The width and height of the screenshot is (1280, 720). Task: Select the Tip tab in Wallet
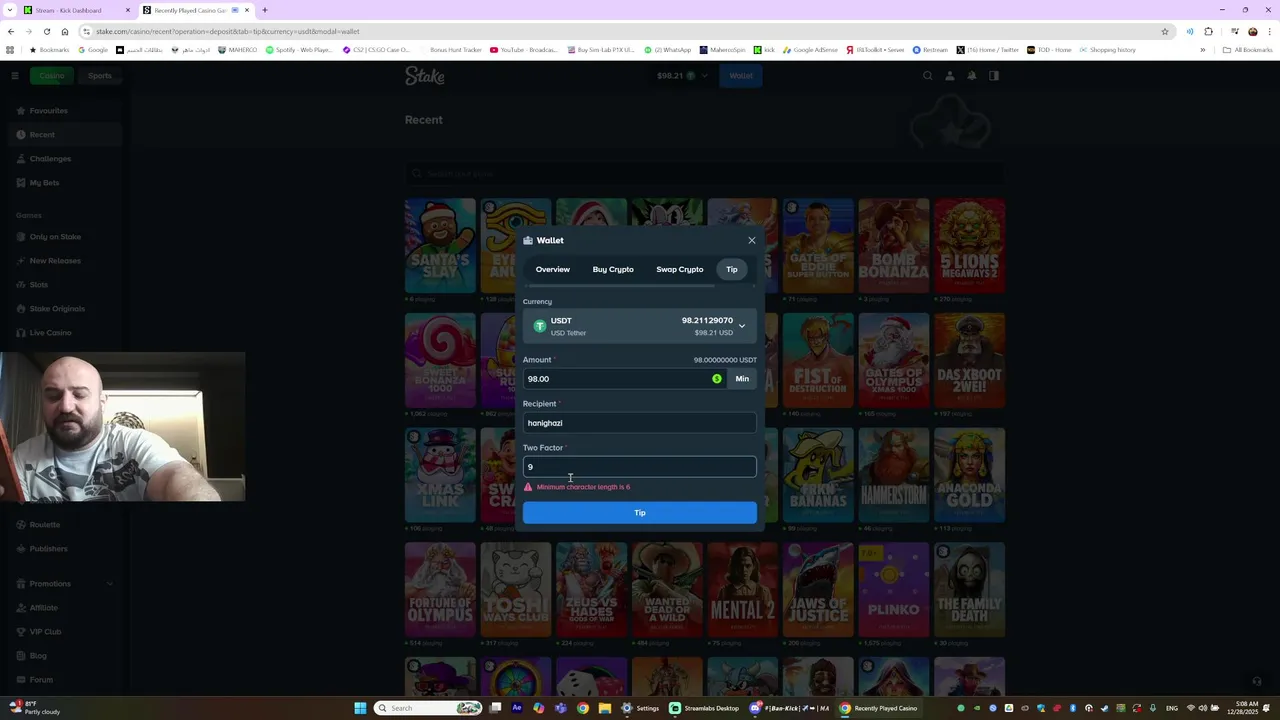coord(732,269)
